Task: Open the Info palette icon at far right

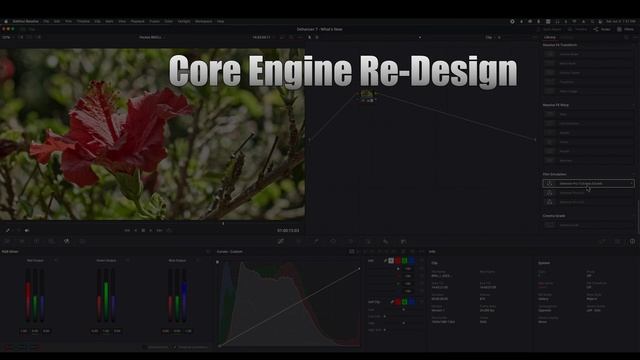Action: pos(632,241)
